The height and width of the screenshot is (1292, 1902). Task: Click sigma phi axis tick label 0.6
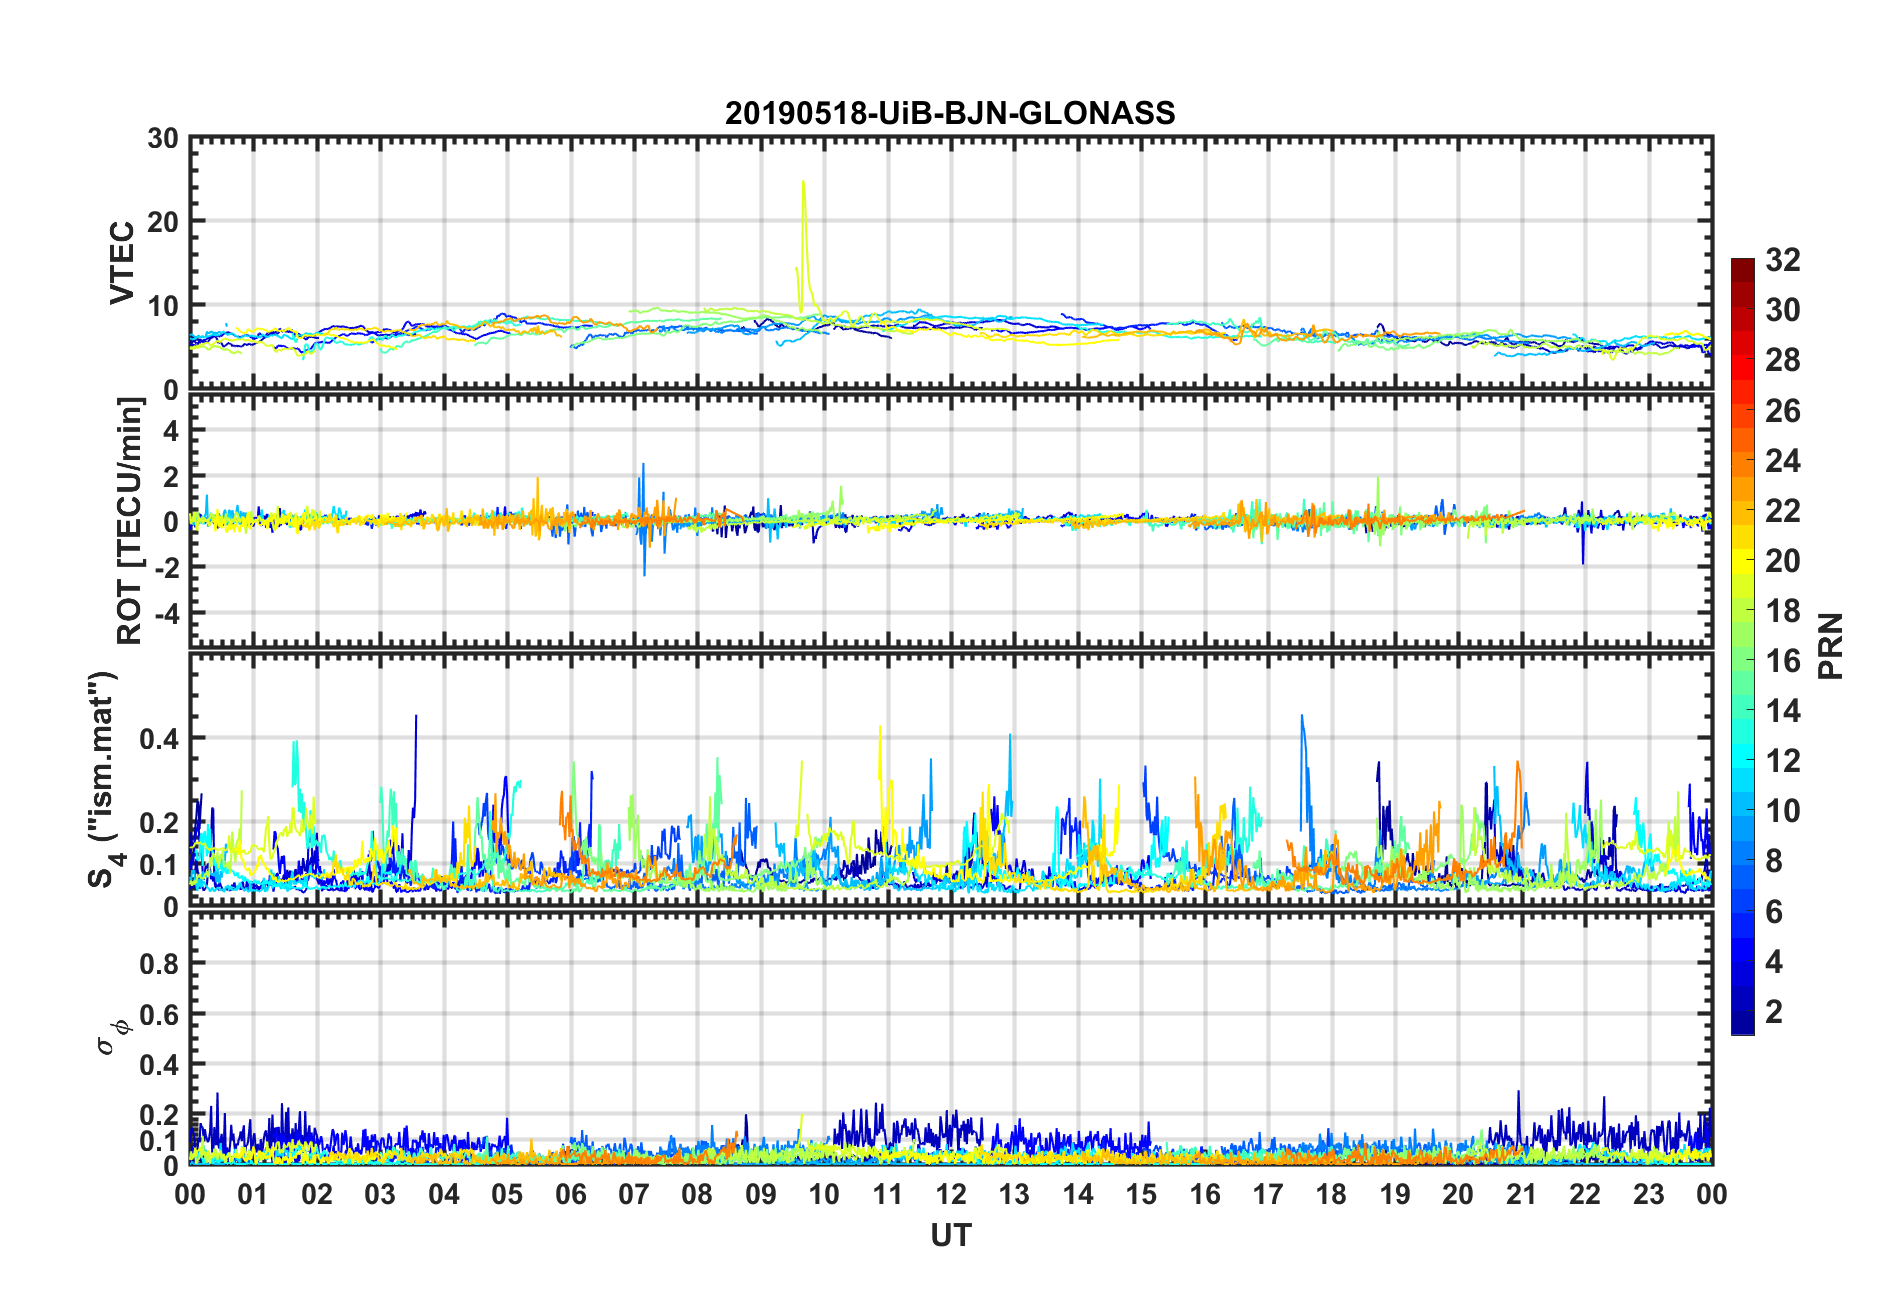point(160,1015)
